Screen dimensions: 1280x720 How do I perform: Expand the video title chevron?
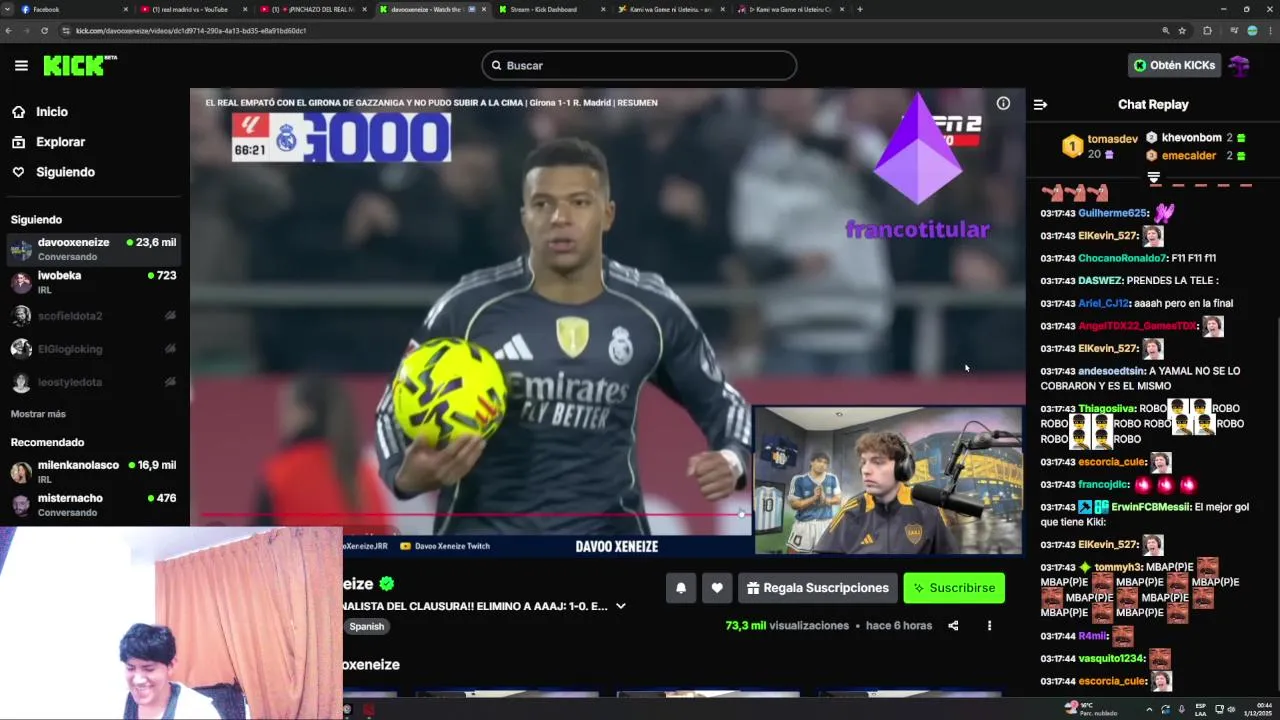(x=621, y=606)
